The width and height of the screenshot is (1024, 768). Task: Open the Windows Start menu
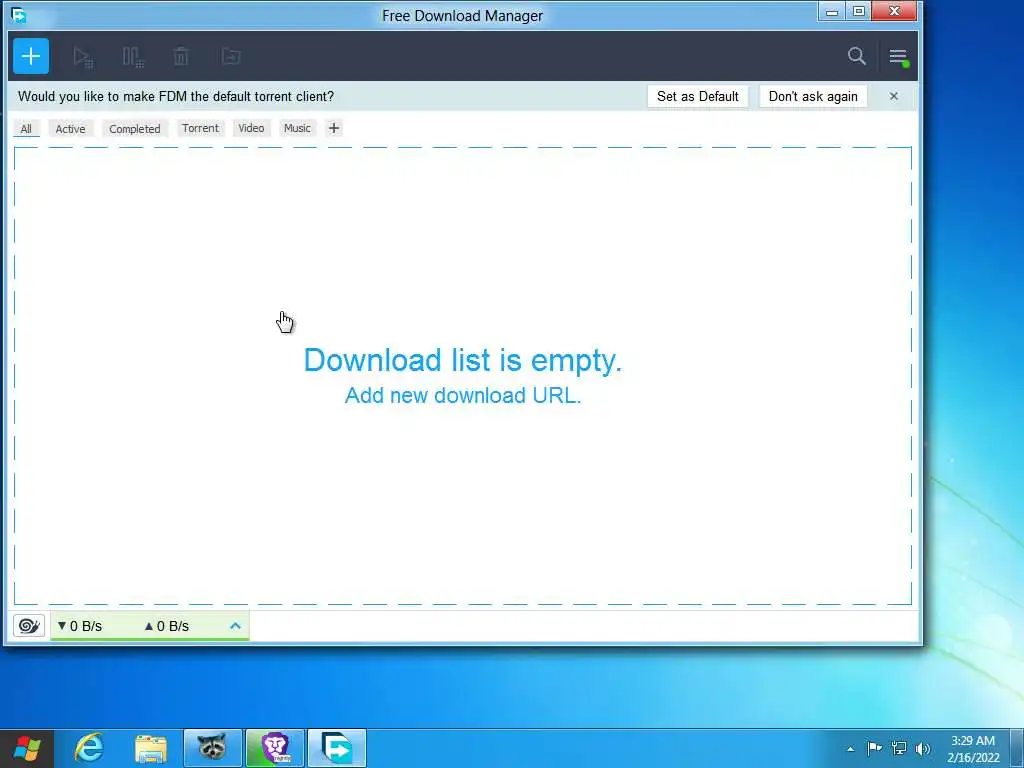27,748
